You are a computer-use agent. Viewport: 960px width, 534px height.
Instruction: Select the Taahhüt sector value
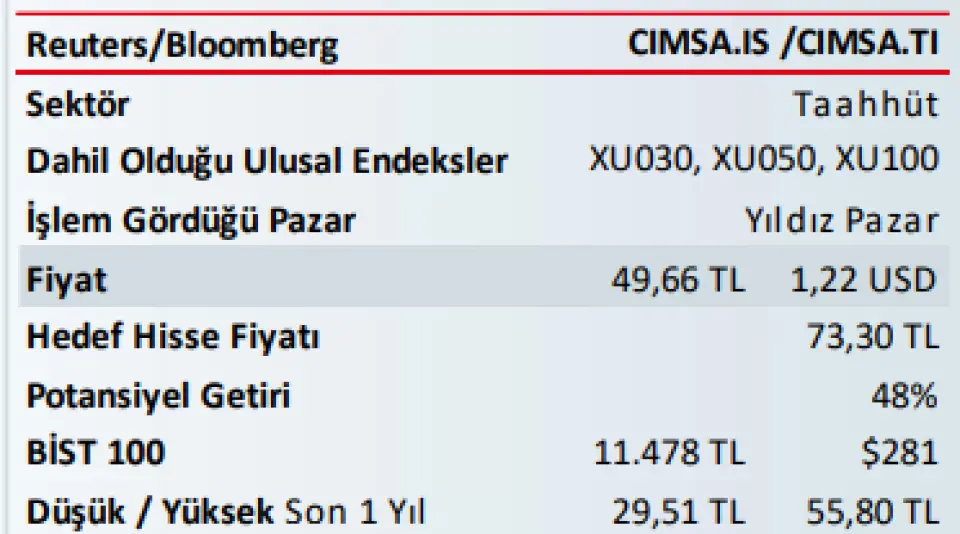[x=866, y=104]
